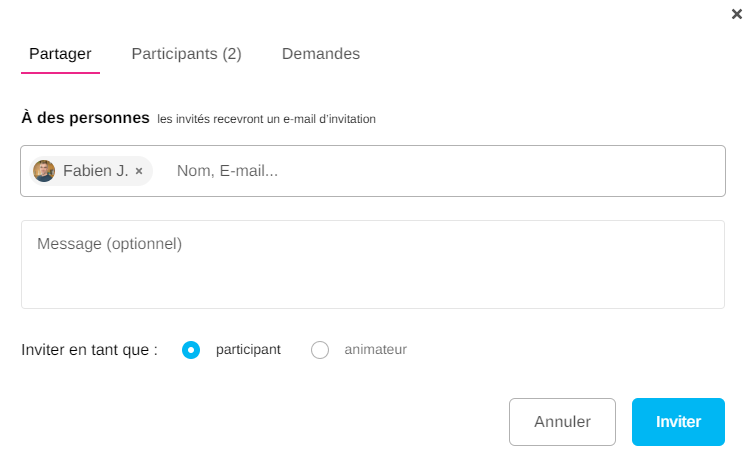Switch to the Partager tab
Viewport: 750px width, 467px height.
click(x=60, y=54)
